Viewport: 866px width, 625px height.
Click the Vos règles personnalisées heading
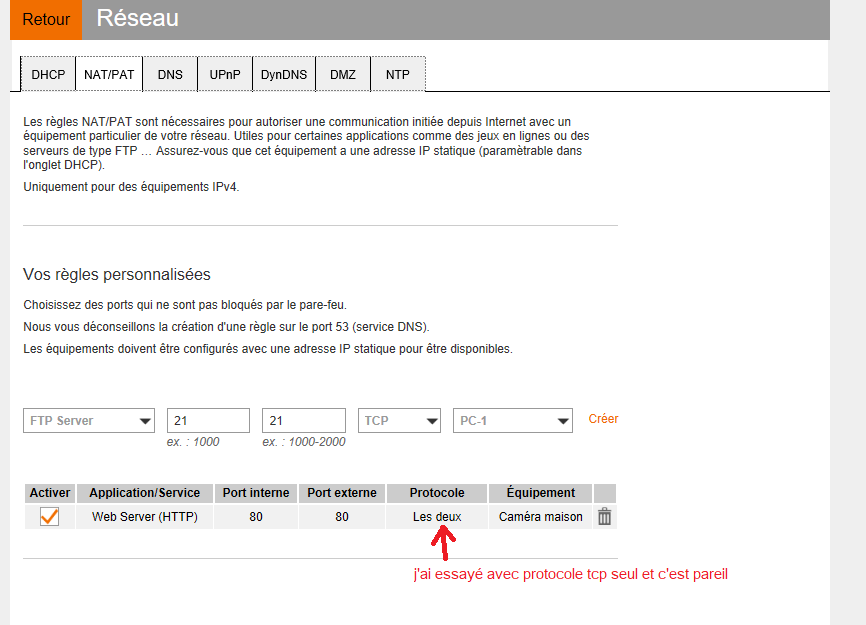tap(117, 275)
